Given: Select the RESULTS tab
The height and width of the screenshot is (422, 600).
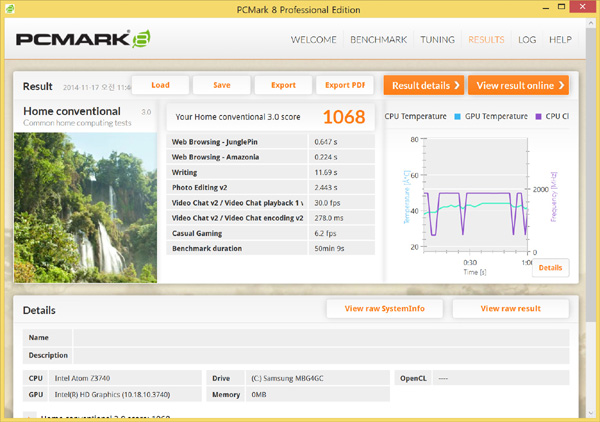Looking at the screenshot, I should click(x=486, y=40).
